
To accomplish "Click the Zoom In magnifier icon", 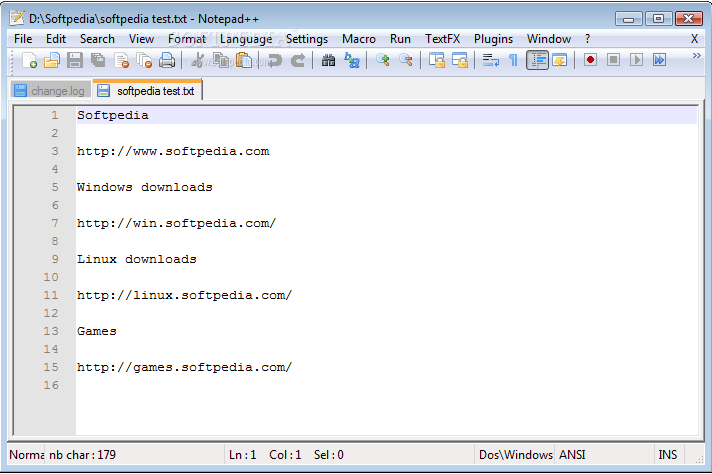I will click(x=383, y=60).
